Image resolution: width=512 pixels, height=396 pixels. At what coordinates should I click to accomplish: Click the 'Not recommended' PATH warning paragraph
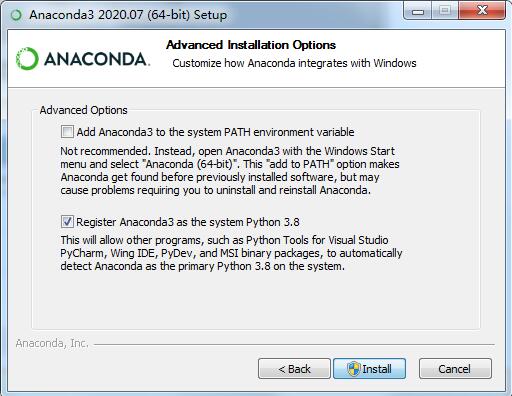tap(230, 171)
